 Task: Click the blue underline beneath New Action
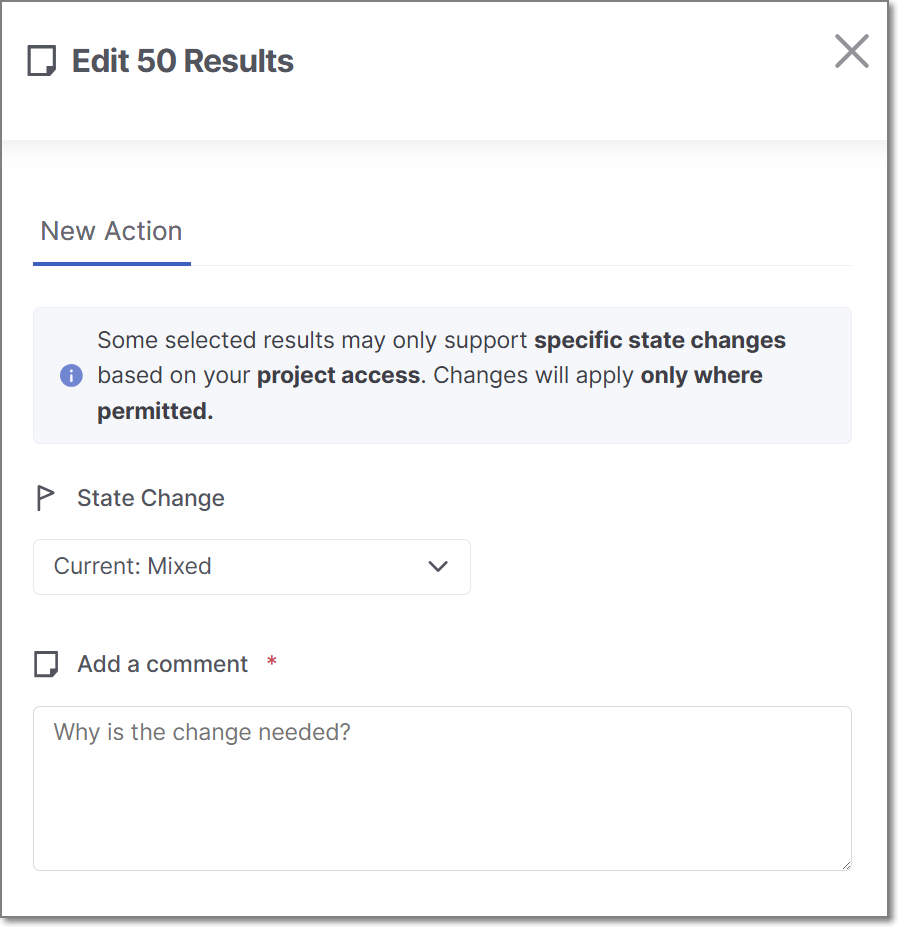111,263
